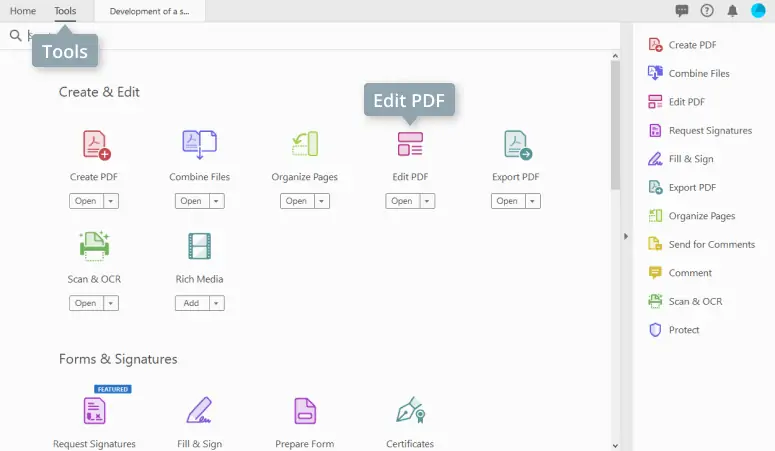
Task: Switch to the Home tab
Action: [22, 11]
